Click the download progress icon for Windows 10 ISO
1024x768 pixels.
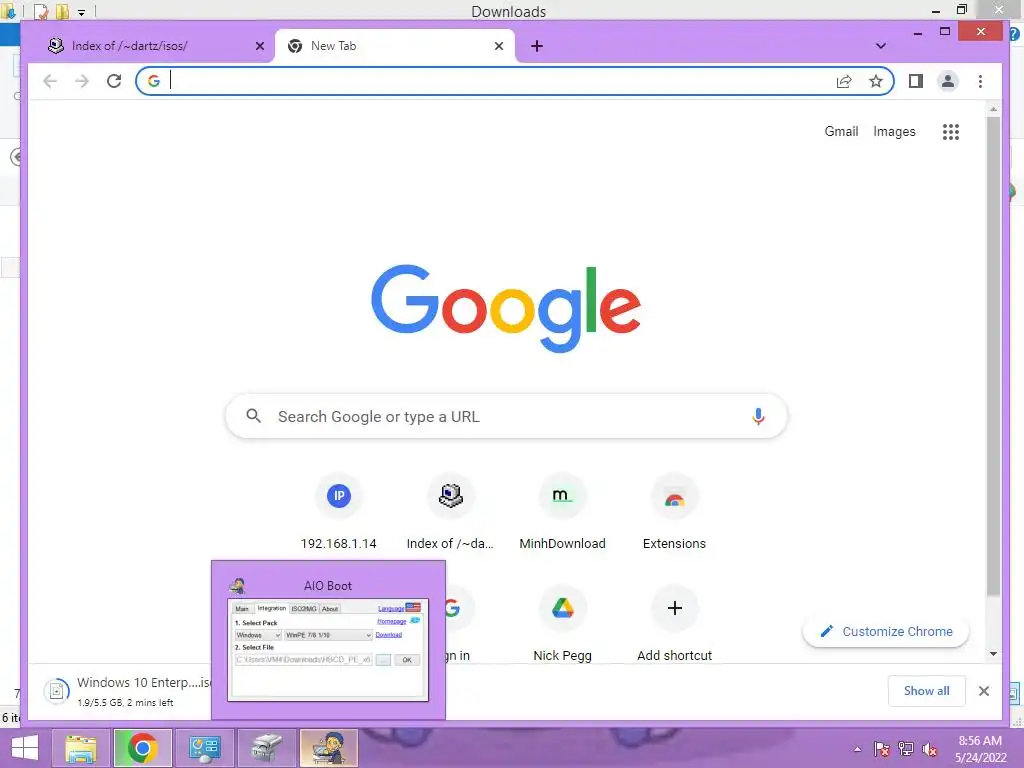tap(57, 691)
